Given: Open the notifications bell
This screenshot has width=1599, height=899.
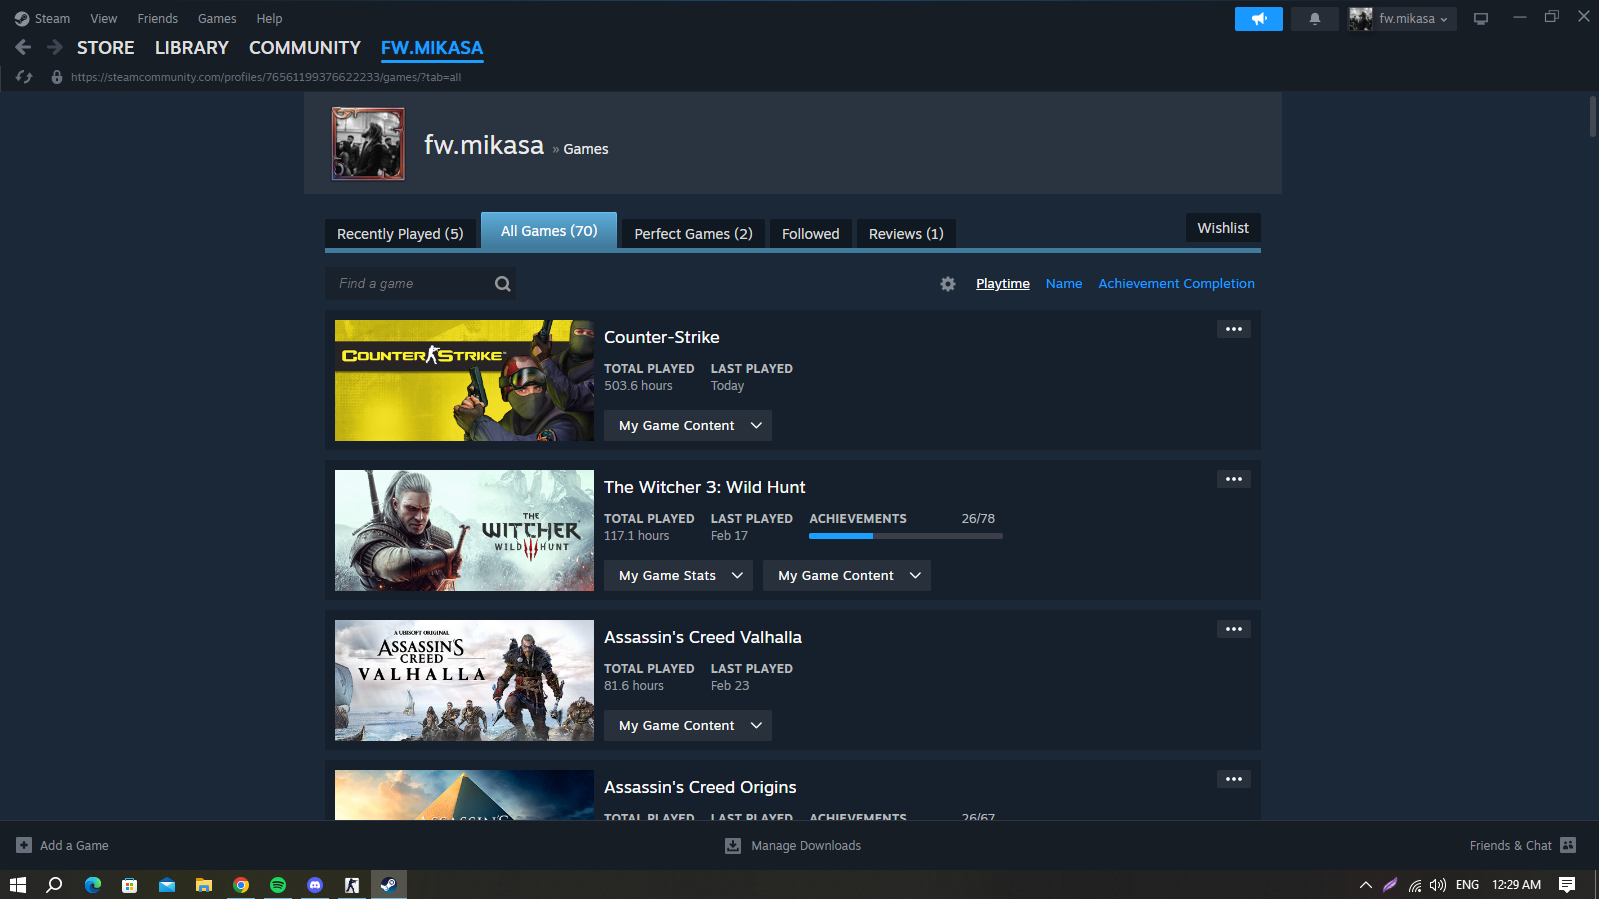Looking at the screenshot, I should 1314,19.
